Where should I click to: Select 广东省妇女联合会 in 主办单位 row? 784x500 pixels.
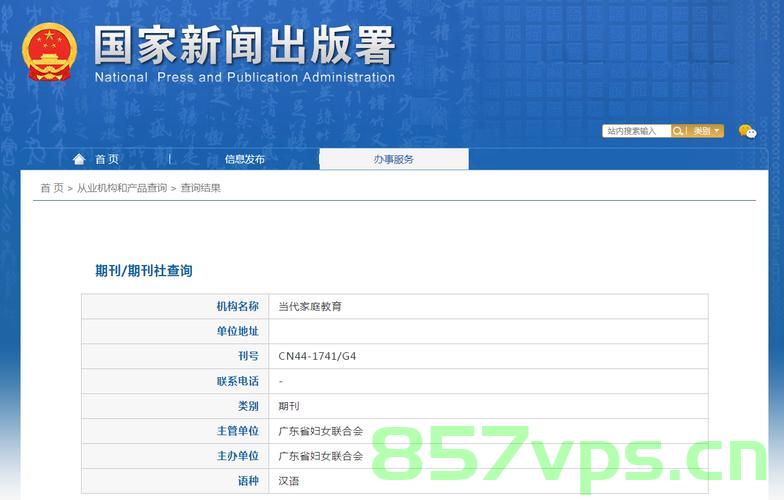click(320, 456)
